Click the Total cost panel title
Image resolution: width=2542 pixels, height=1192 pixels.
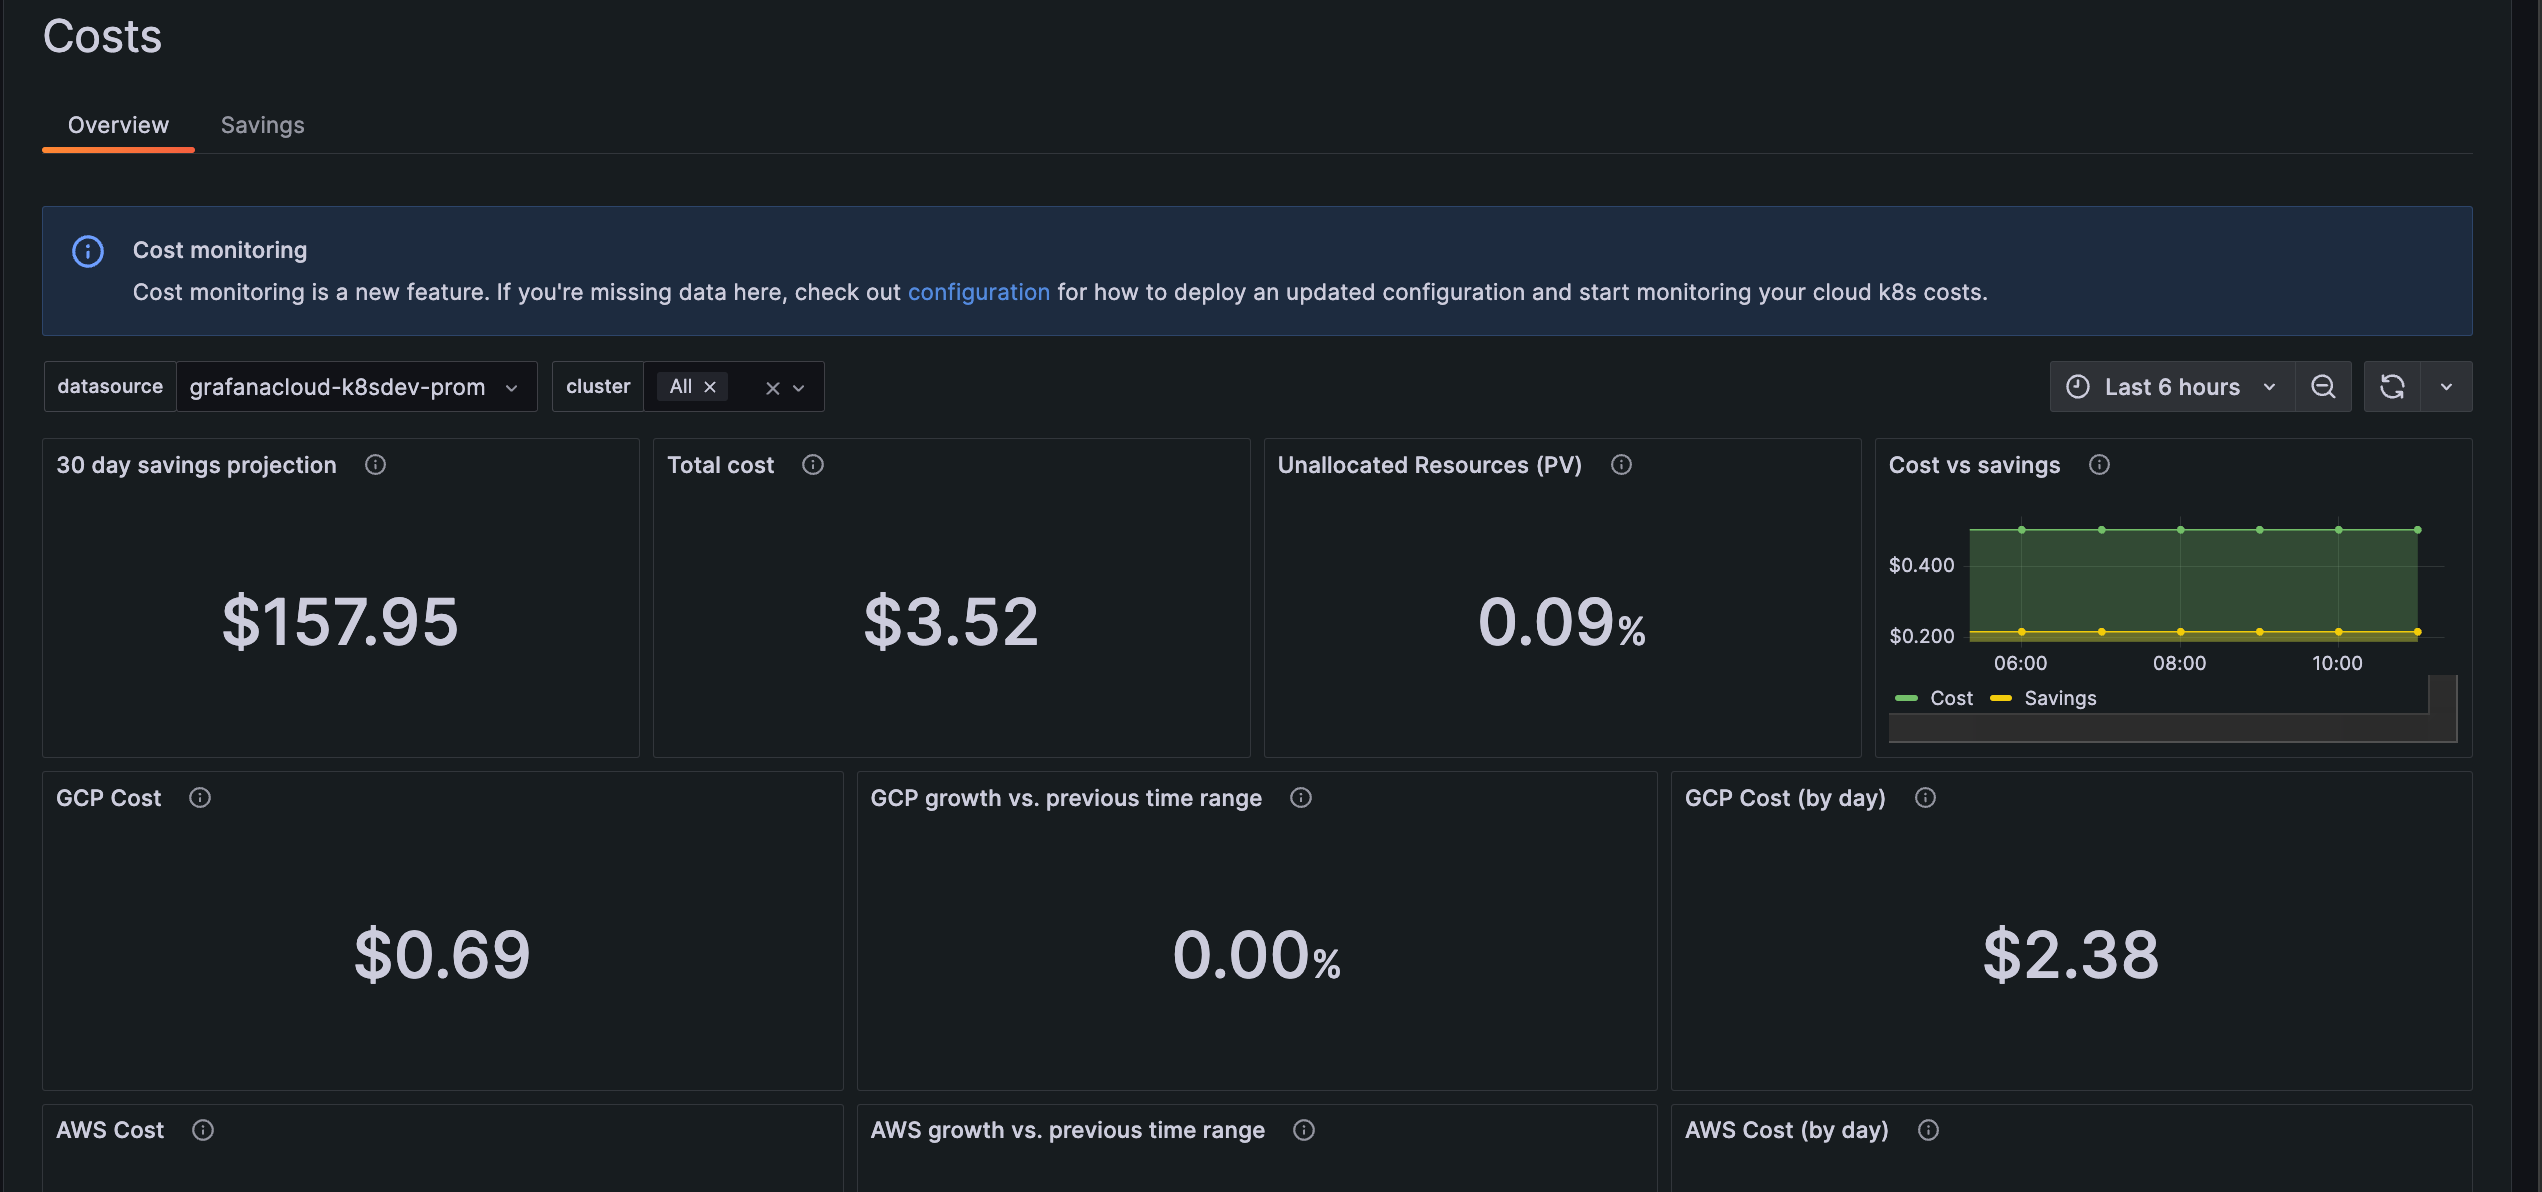point(720,465)
